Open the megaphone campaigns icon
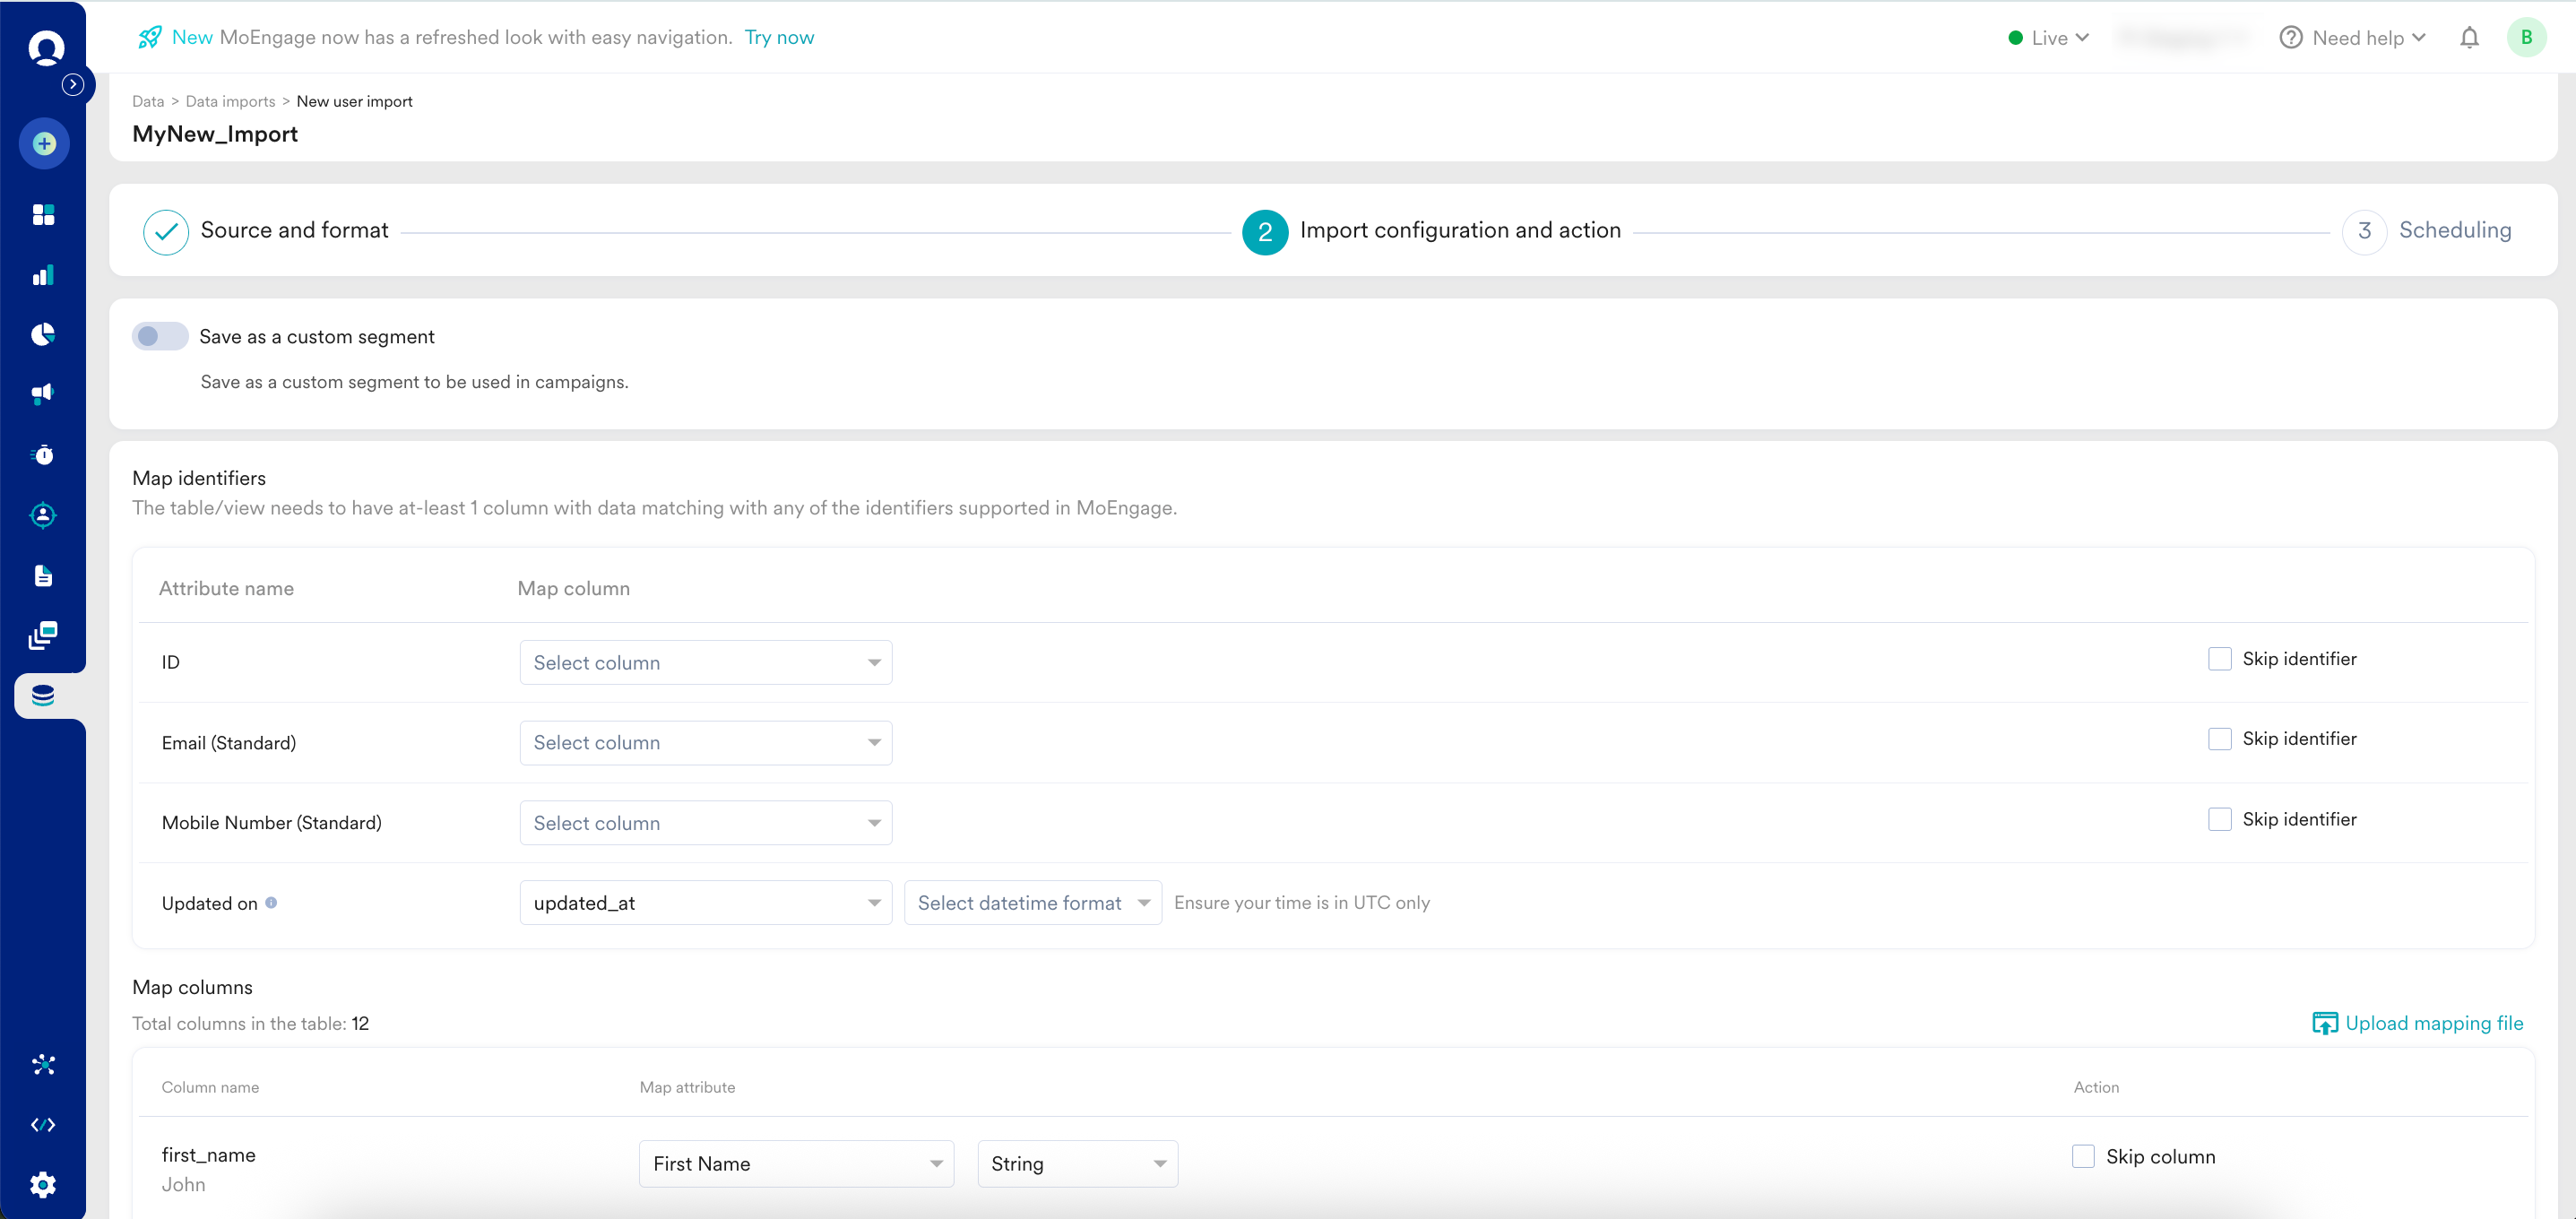The height and width of the screenshot is (1219, 2576). point(43,394)
